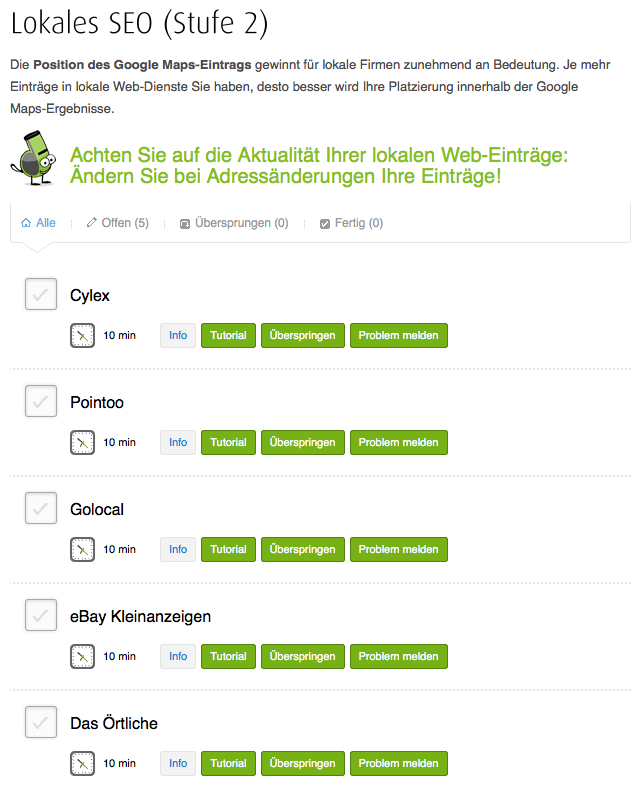
Task: Click the clock icon under Golocal
Action: tap(82, 549)
